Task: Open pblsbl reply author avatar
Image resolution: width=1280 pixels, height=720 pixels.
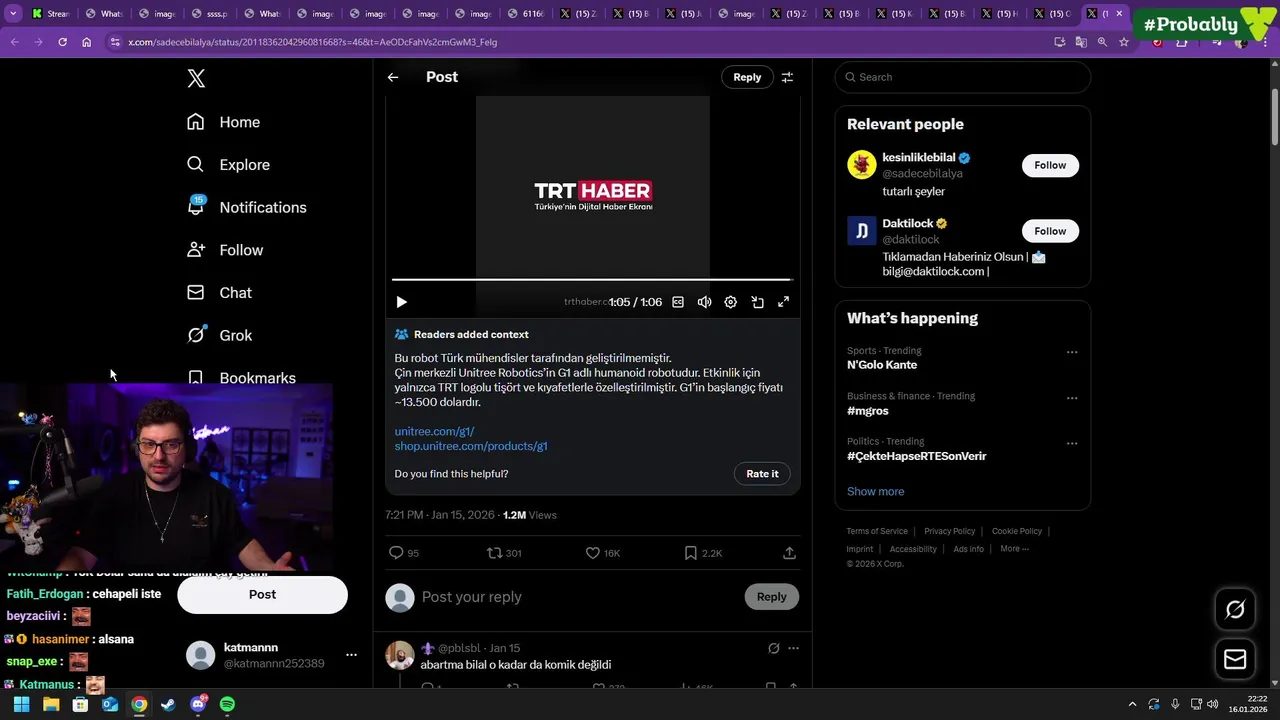Action: (x=400, y=655)
